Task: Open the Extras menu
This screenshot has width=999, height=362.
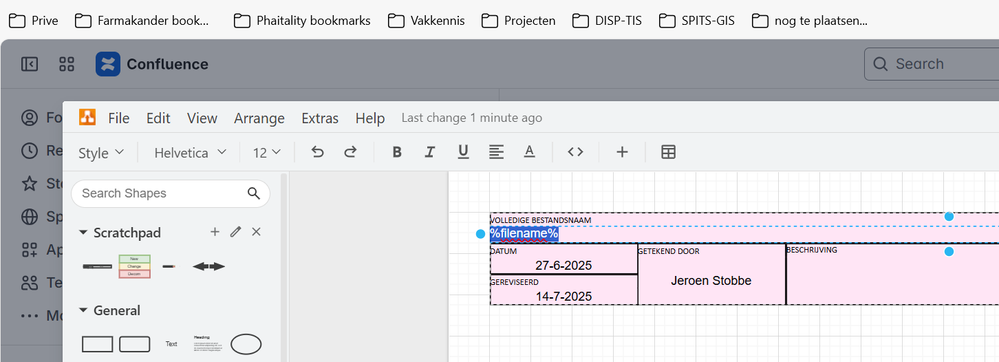Action: [x=320, y=118]
